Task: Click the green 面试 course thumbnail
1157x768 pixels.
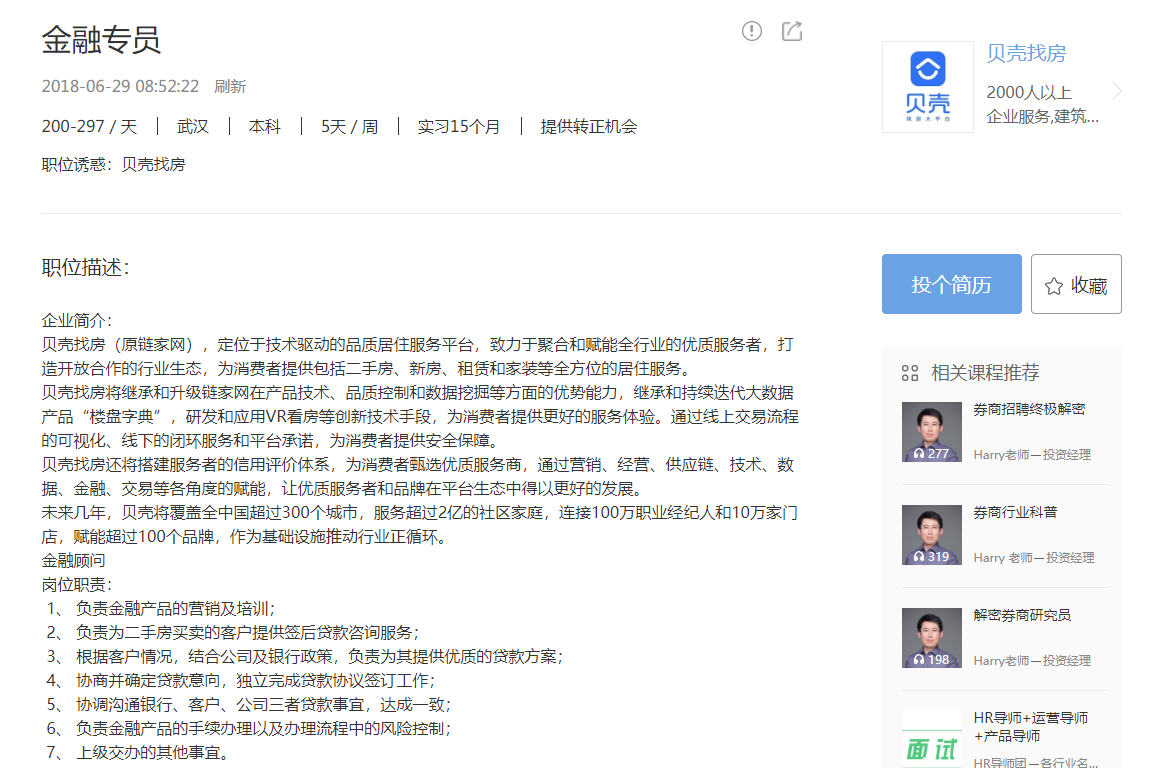Action: pyautogui.click(x=931, y=740)
